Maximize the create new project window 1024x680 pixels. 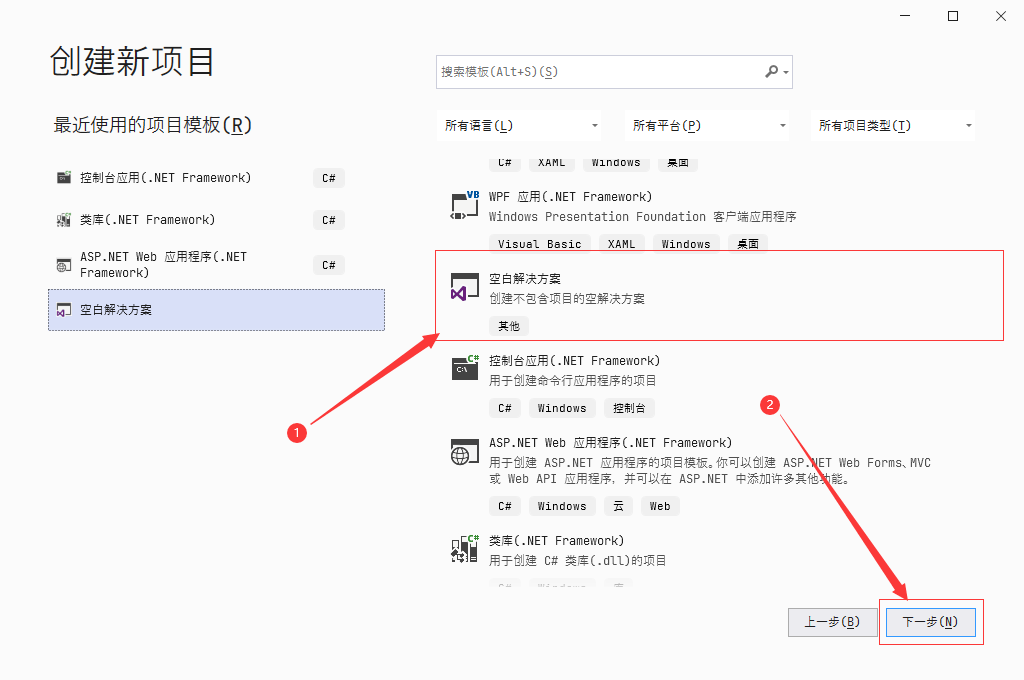953,16
